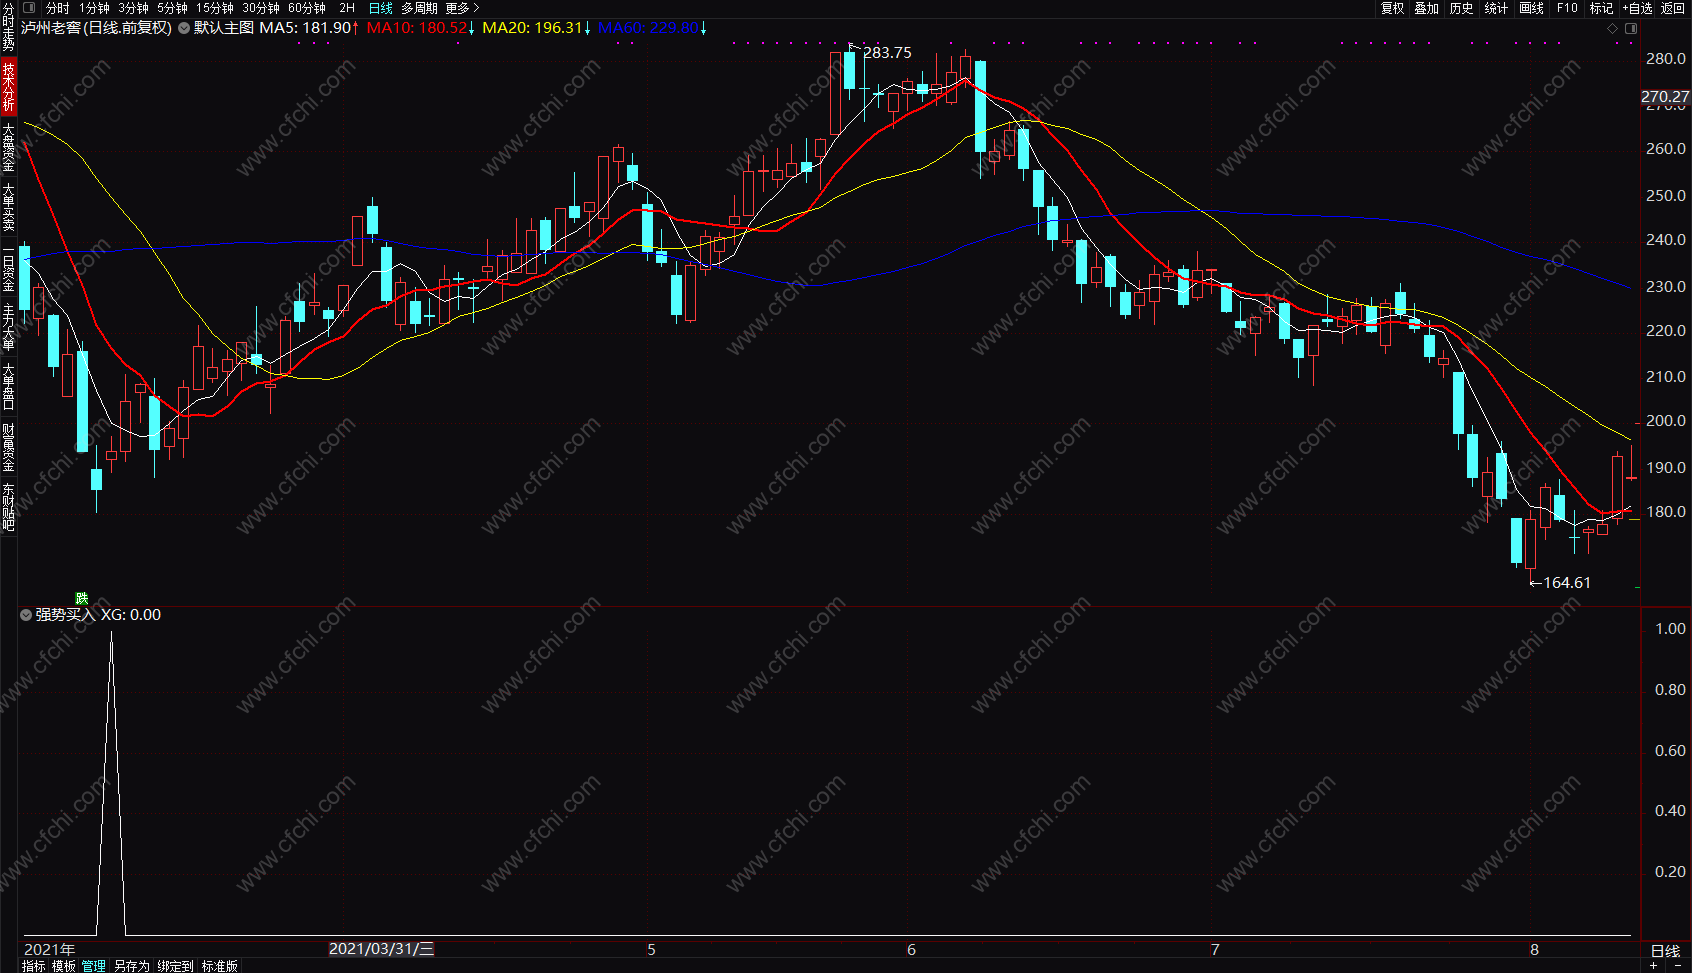Image resolution: width=1692 pixels, height=973 pixels.
Task: Switch to 分时 time-sharing chart
Action: coord(58,8)
